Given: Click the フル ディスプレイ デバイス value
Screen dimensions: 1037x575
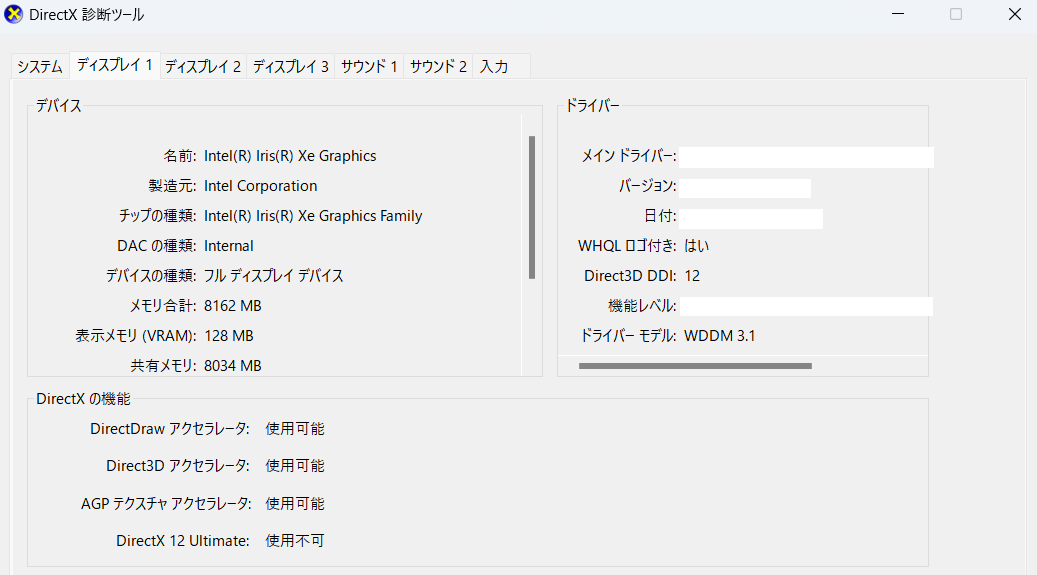Looking at the screenshot, I should [x=273, y=276].
